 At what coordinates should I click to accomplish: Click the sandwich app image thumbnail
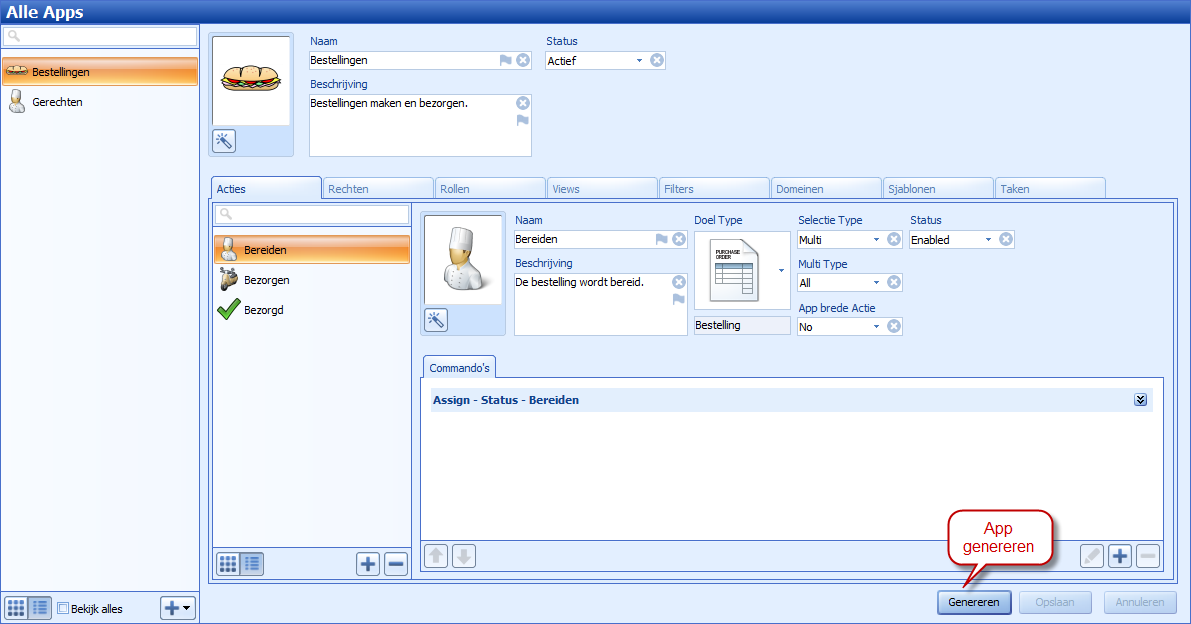pos(251,80)
